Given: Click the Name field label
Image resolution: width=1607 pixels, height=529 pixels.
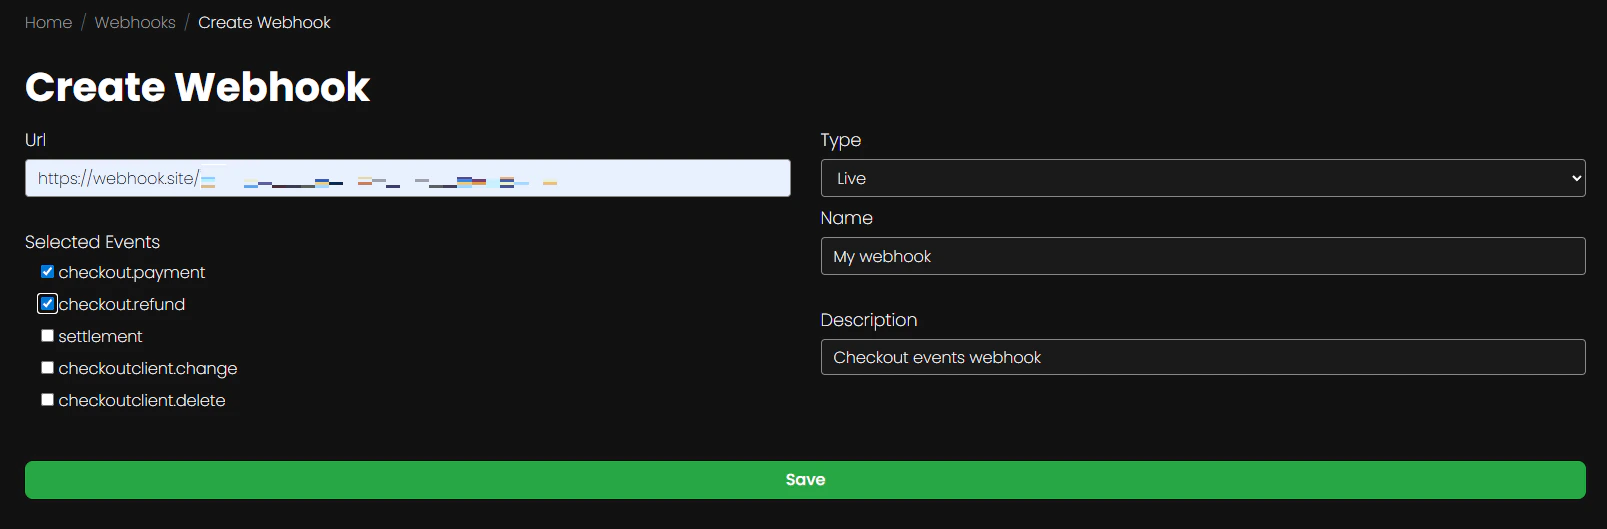Looking at the screenshot, I should 847,218.
